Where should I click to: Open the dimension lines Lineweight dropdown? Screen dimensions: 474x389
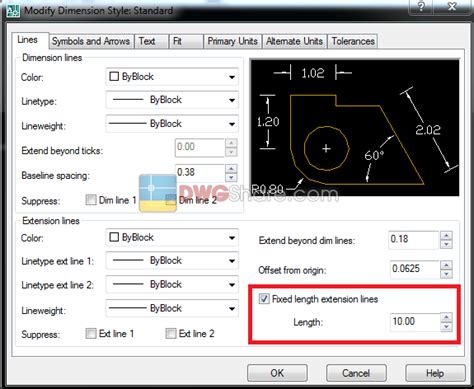(x=172, y=124)
